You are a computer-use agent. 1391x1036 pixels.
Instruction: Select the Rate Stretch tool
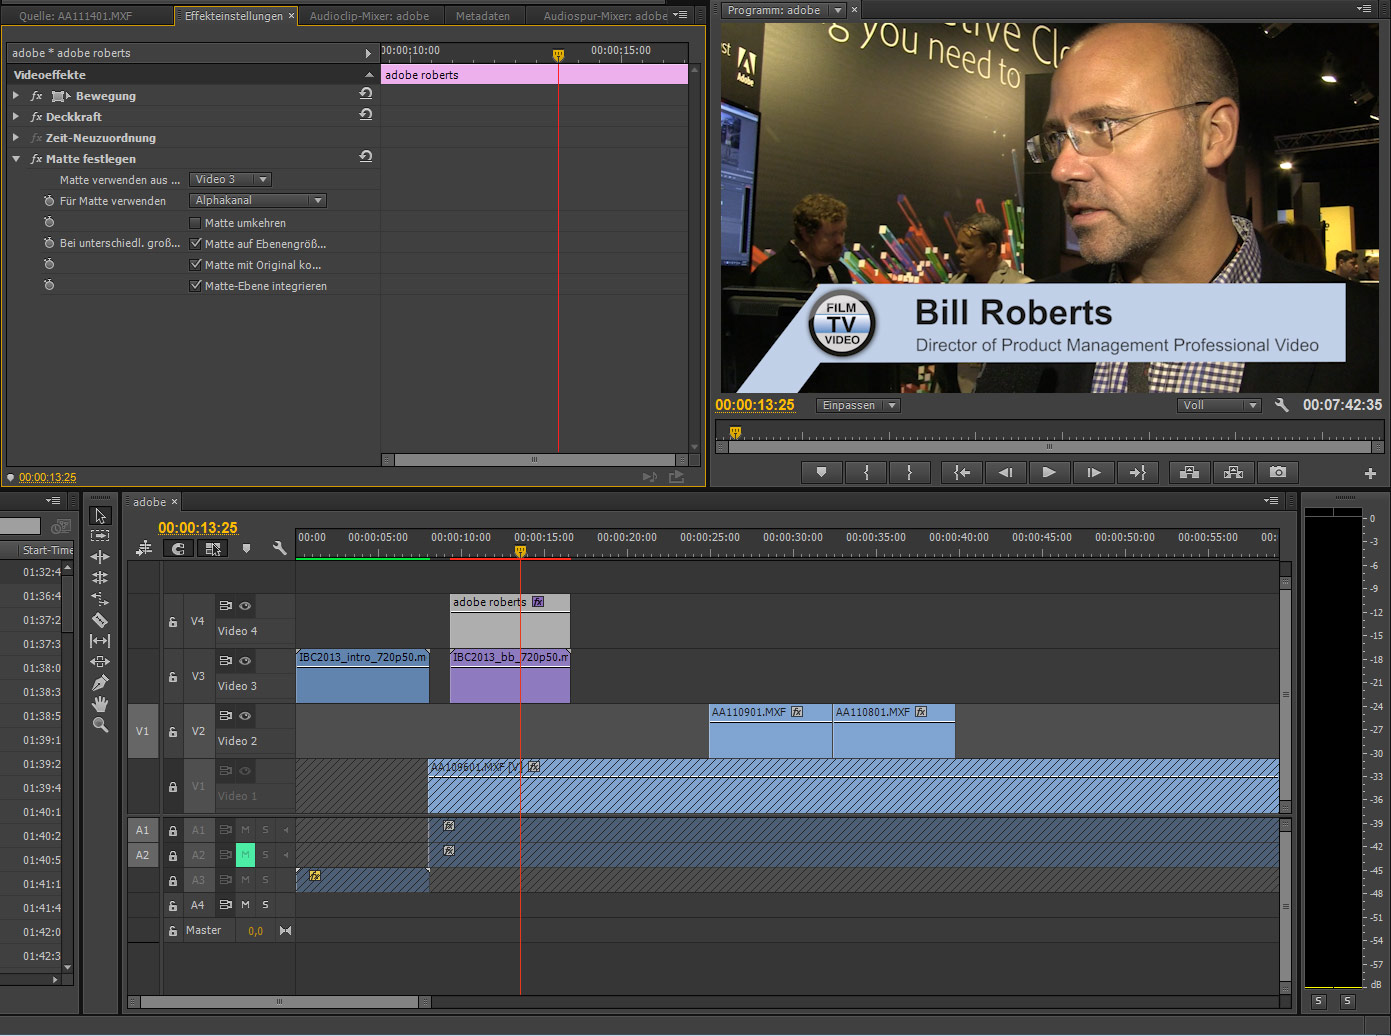pyautogui.click(x=100, y=598)
